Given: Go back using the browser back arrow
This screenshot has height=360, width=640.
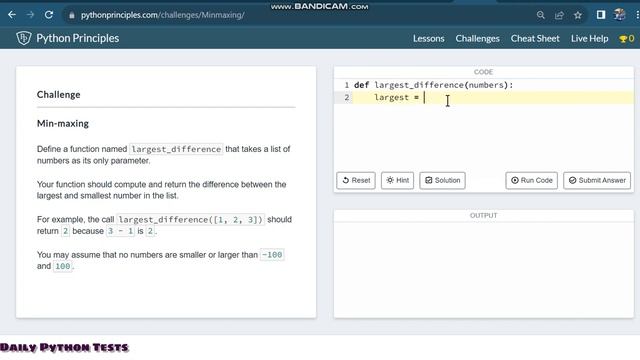Looking at the screenshot, I should [x=12, y=15].
